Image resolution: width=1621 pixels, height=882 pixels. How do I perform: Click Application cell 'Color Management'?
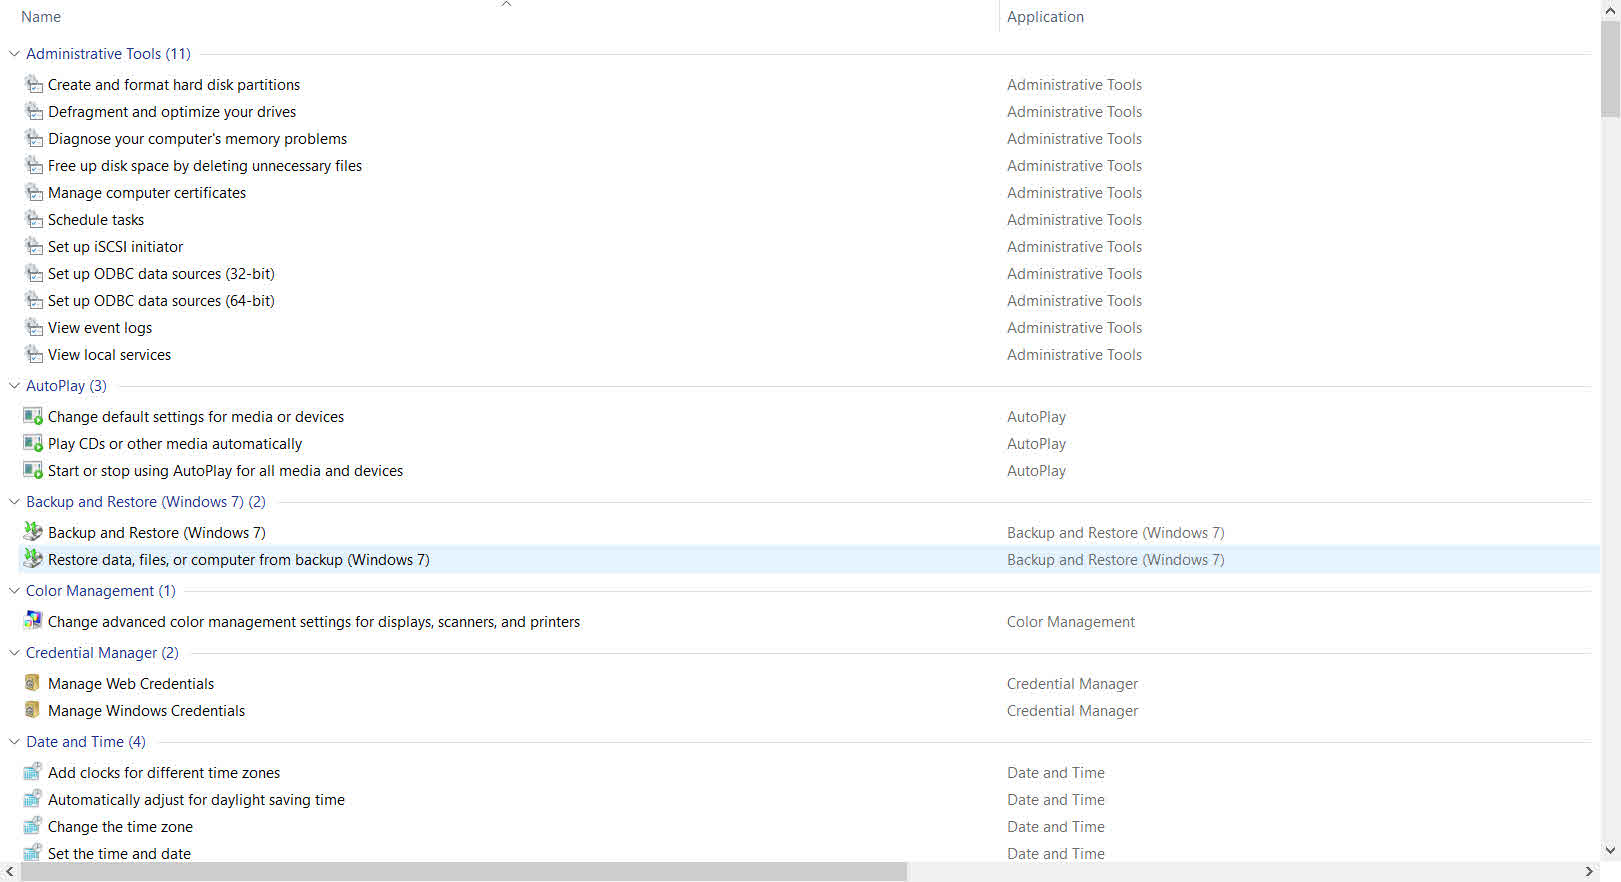tap(1071, 622)
